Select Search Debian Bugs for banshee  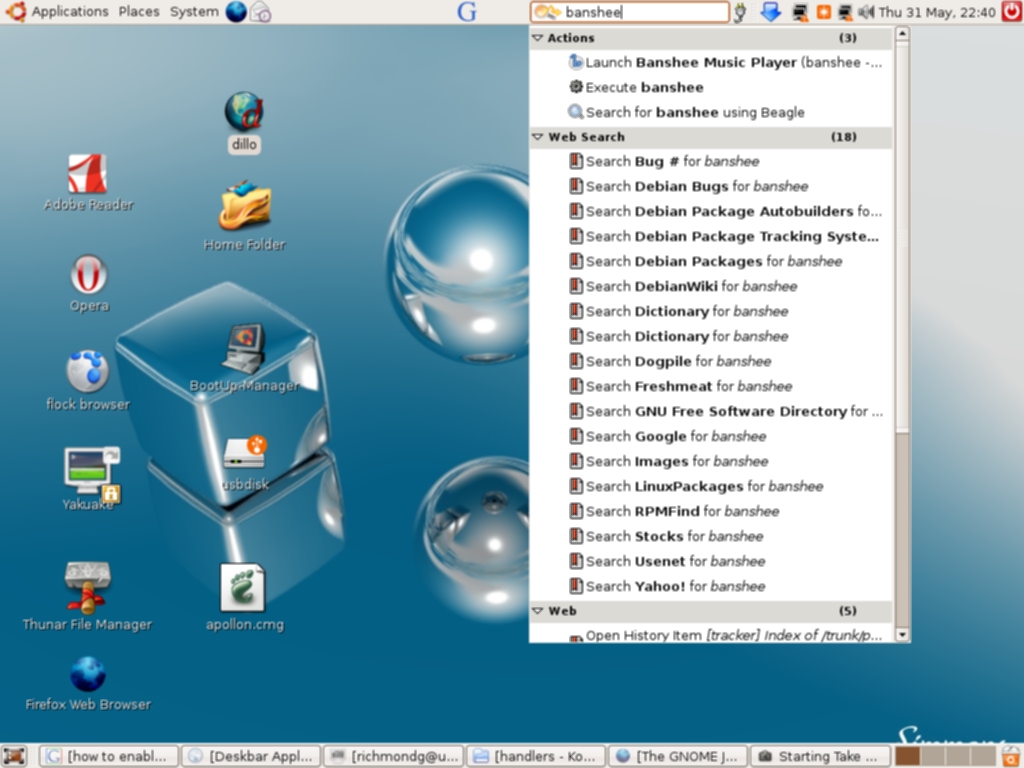tap(711, 186)
